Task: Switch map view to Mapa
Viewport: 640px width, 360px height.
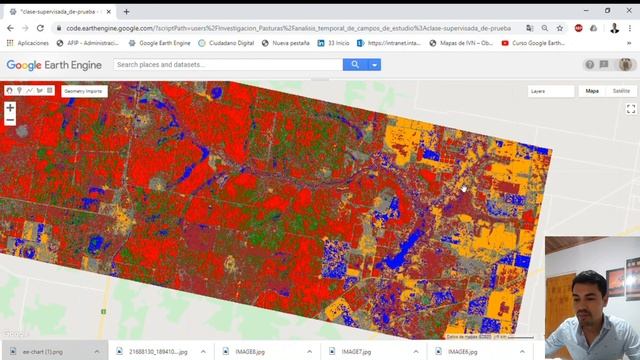Action: click(592, 91)
